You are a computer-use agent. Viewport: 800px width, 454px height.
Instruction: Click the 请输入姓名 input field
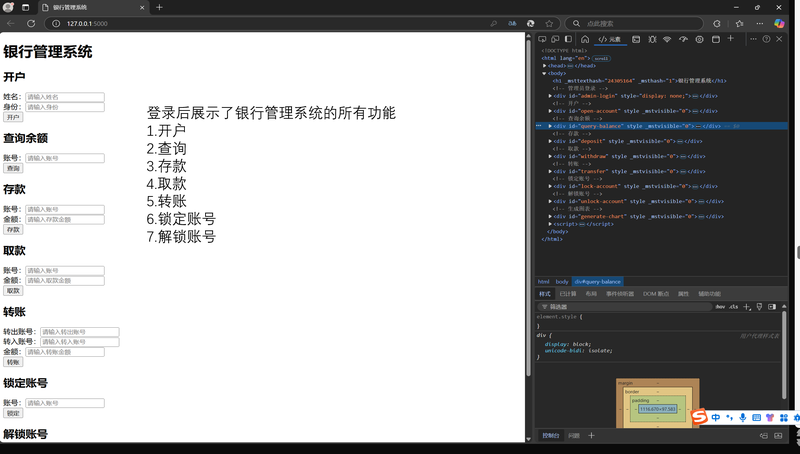(x=65, y=97)
